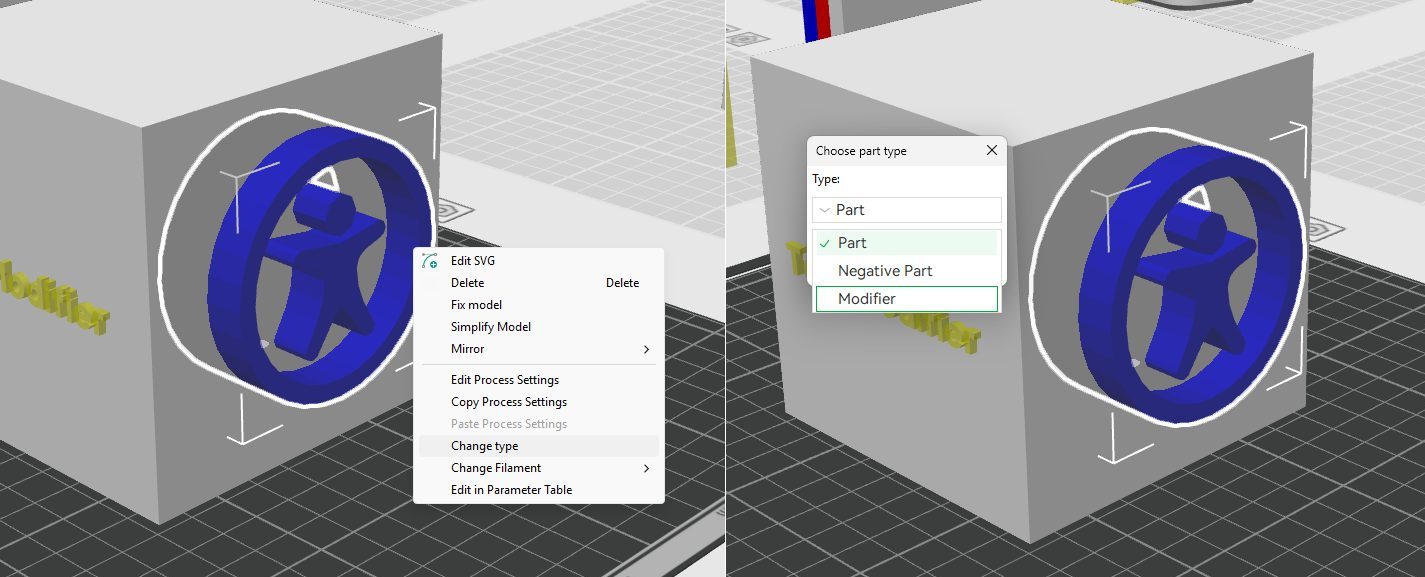Image resolution: width=1425 pixels, height=577 pixels.
Task: Open Edit in Parameter Table
Action: pos(511,490)
